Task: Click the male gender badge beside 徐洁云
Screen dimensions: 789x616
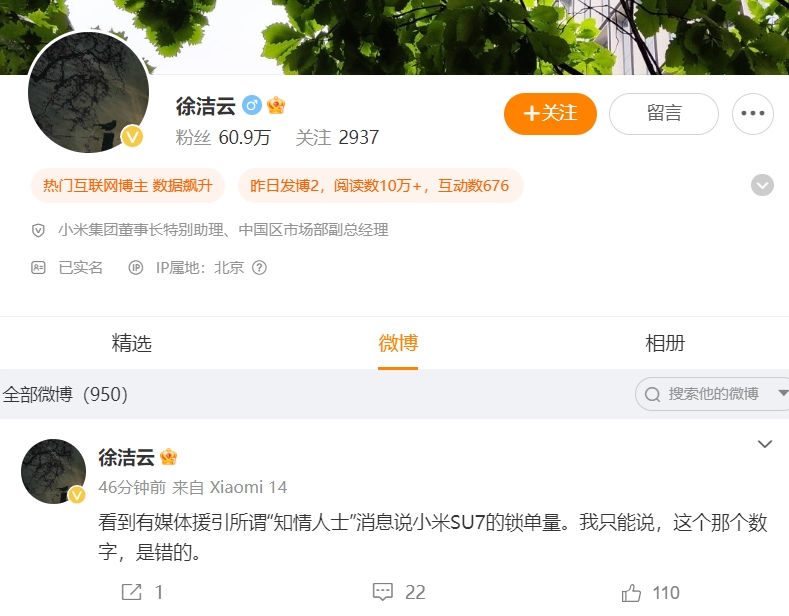Action: pyautogui.click(x=252, y=106)
